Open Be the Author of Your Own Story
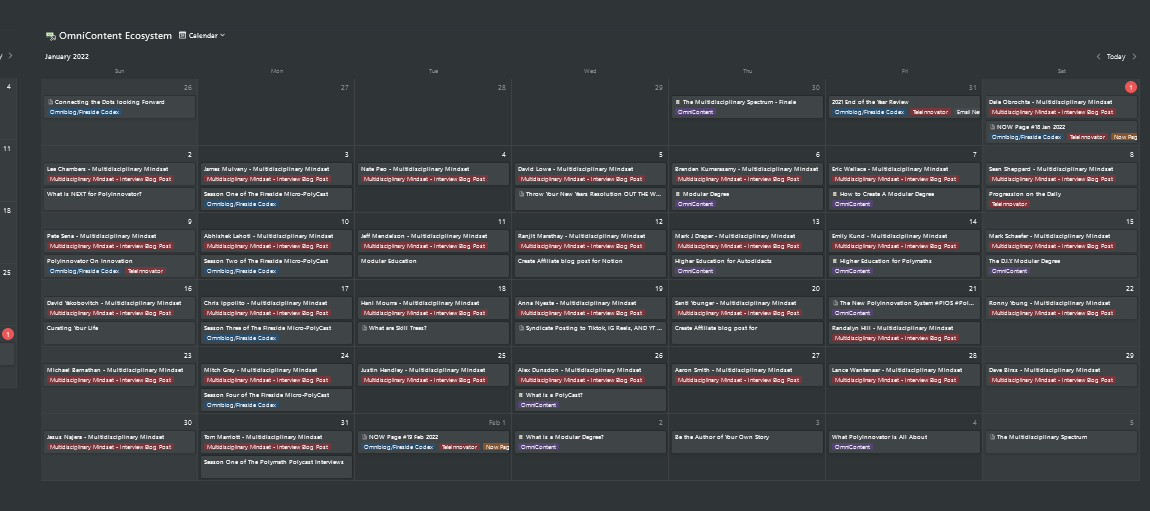Screen dimensions: 1150x511 (722, 437)
